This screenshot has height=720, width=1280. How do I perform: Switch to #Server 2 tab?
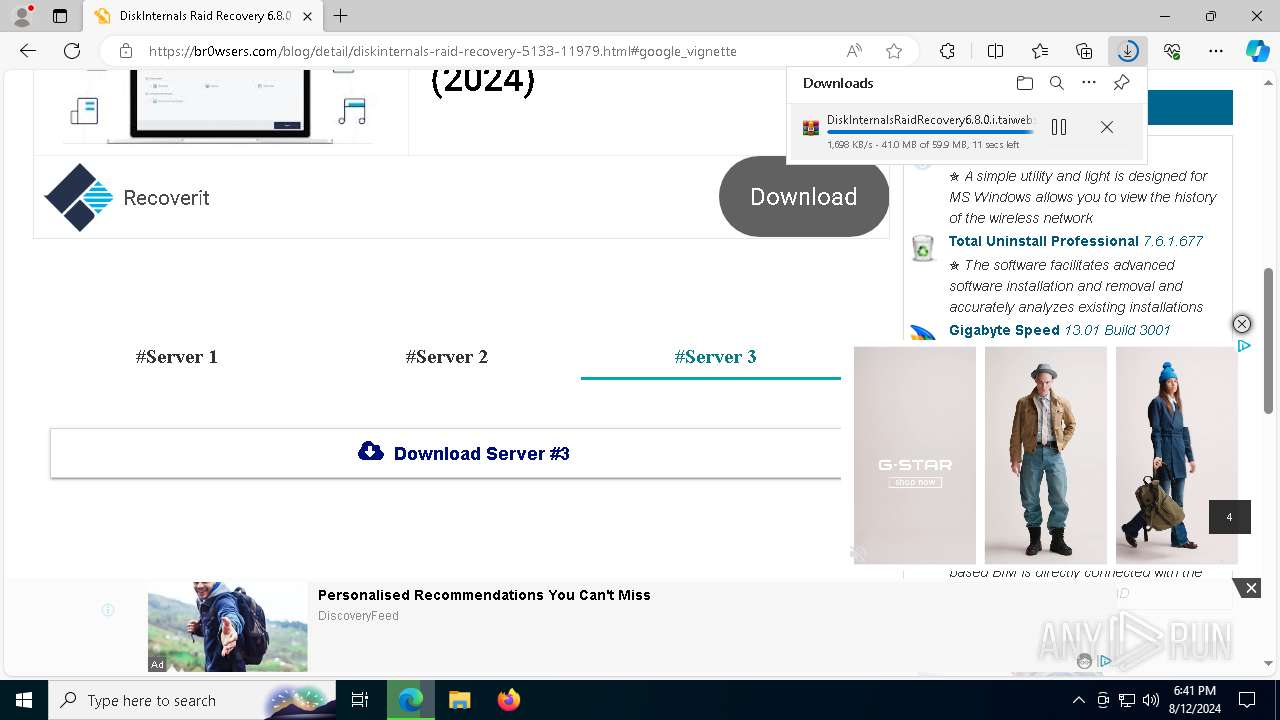pos(447,357)
